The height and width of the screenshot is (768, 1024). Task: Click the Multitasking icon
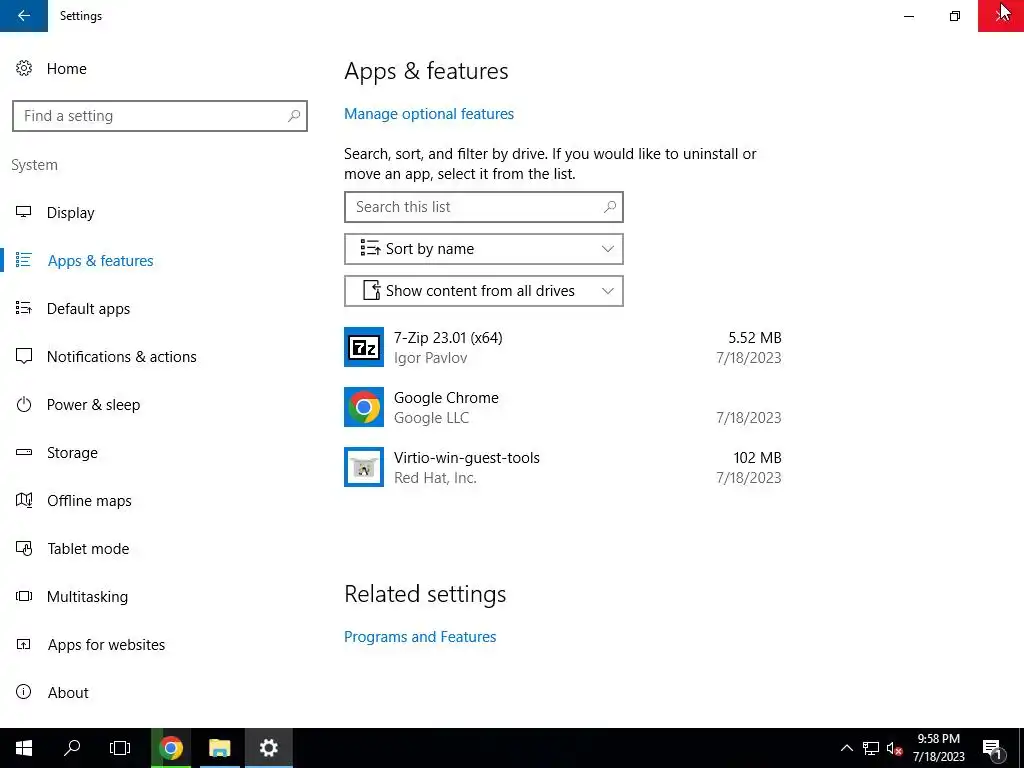pyautogui.click(x=24, y=596)
